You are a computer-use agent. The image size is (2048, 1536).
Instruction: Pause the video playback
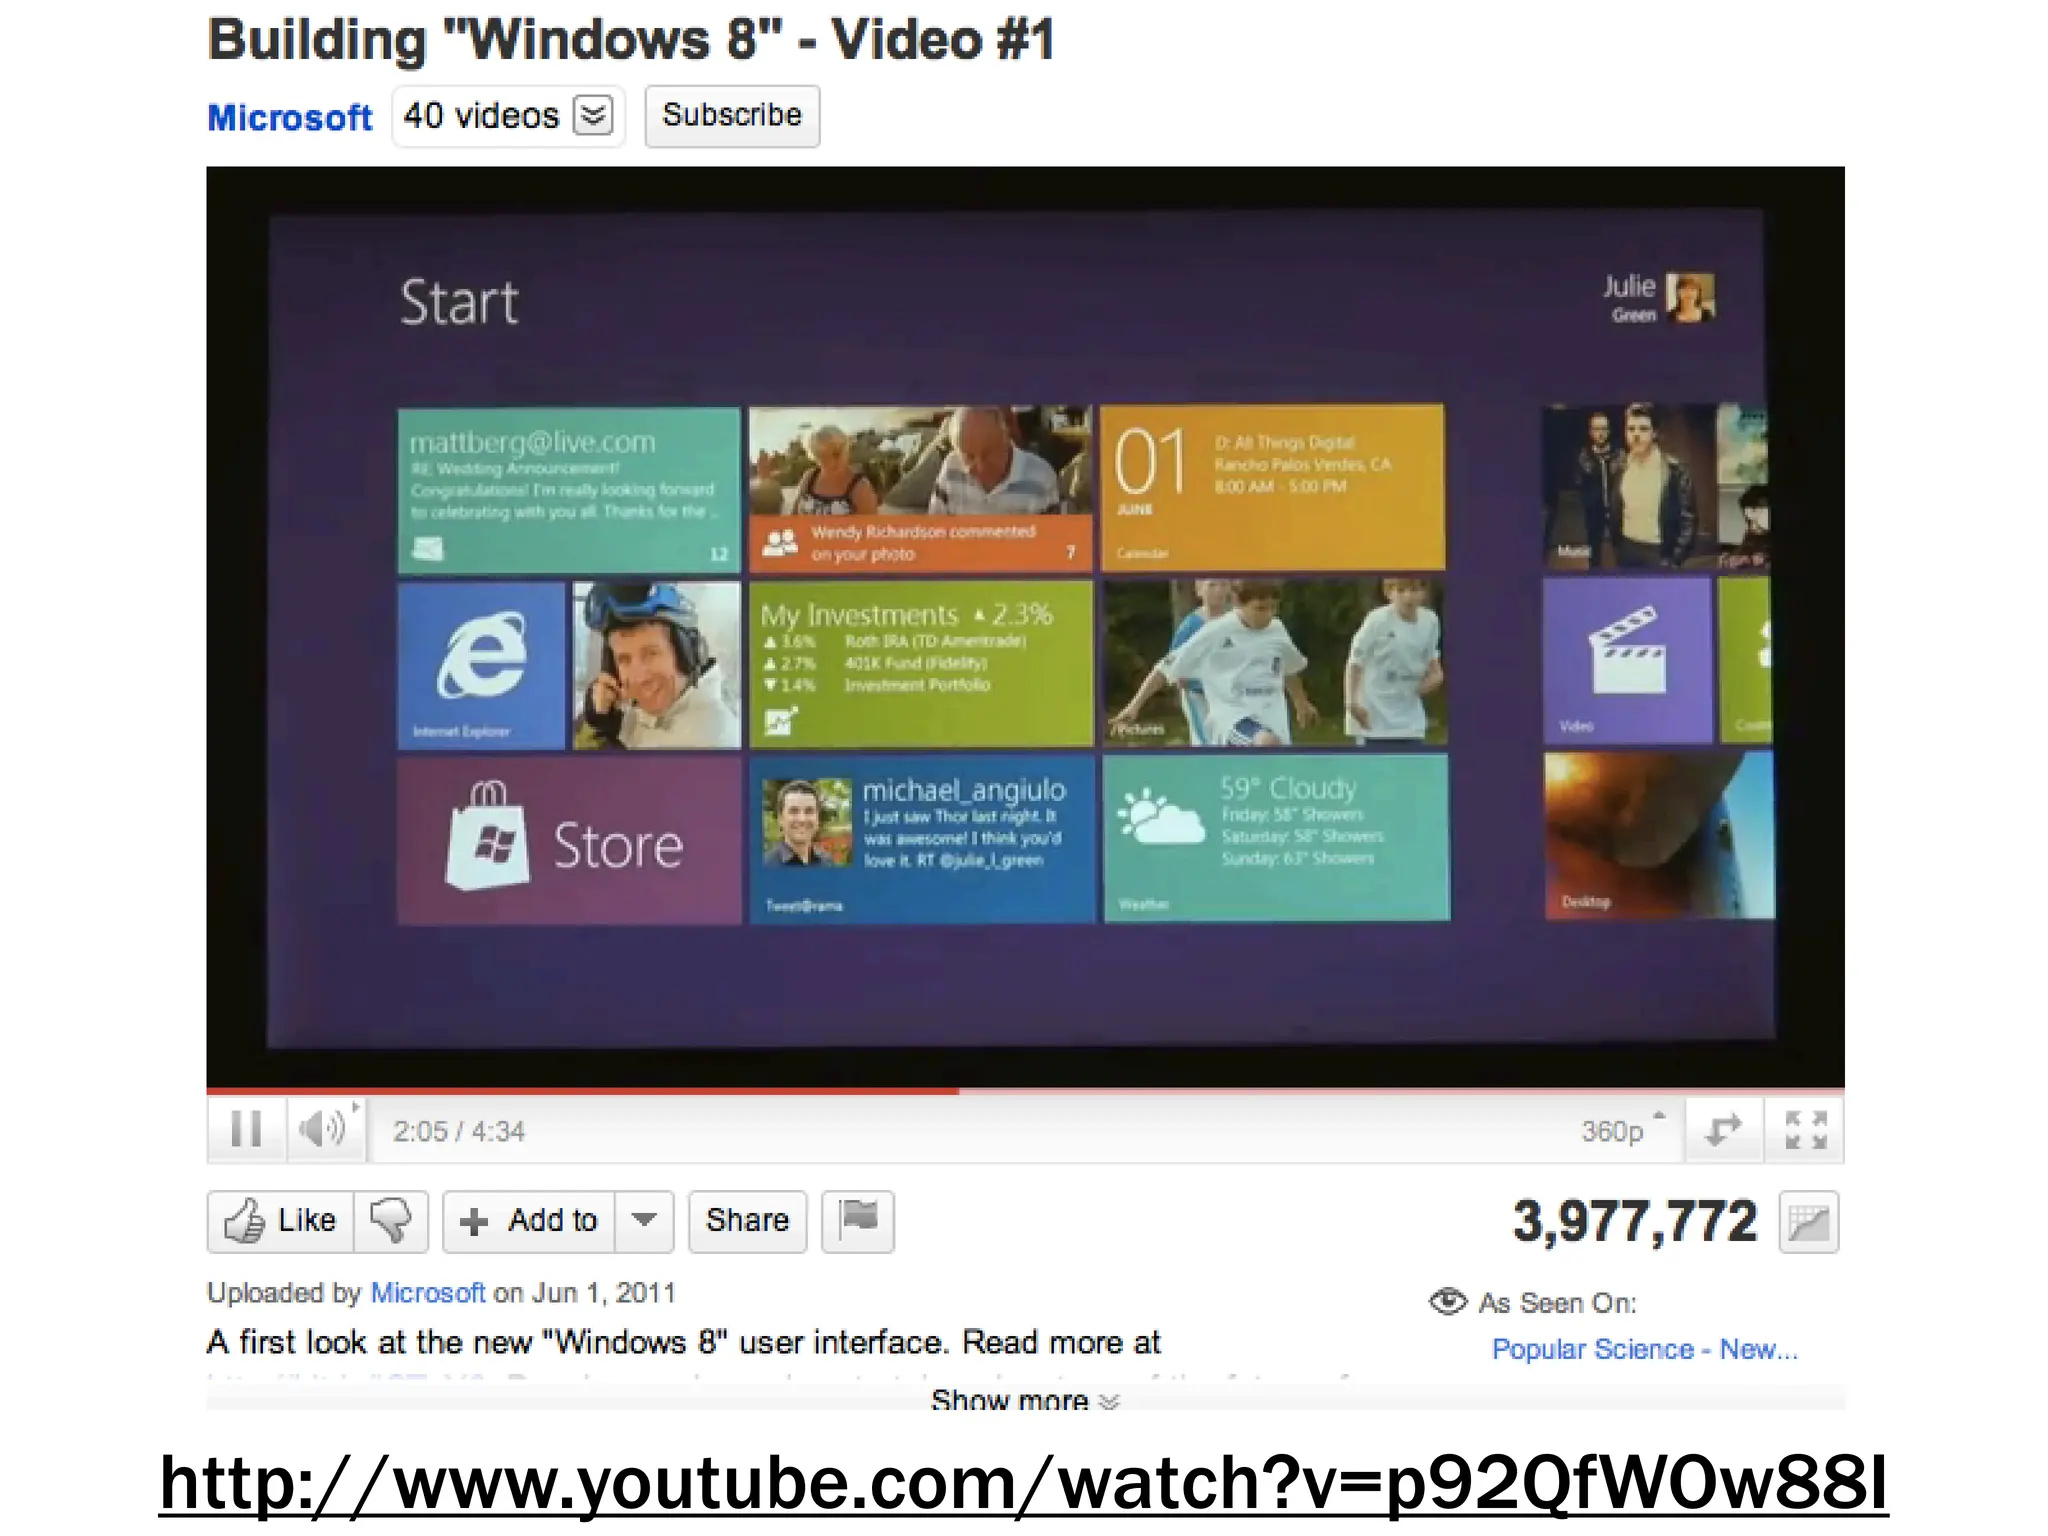click(246, 1129)
